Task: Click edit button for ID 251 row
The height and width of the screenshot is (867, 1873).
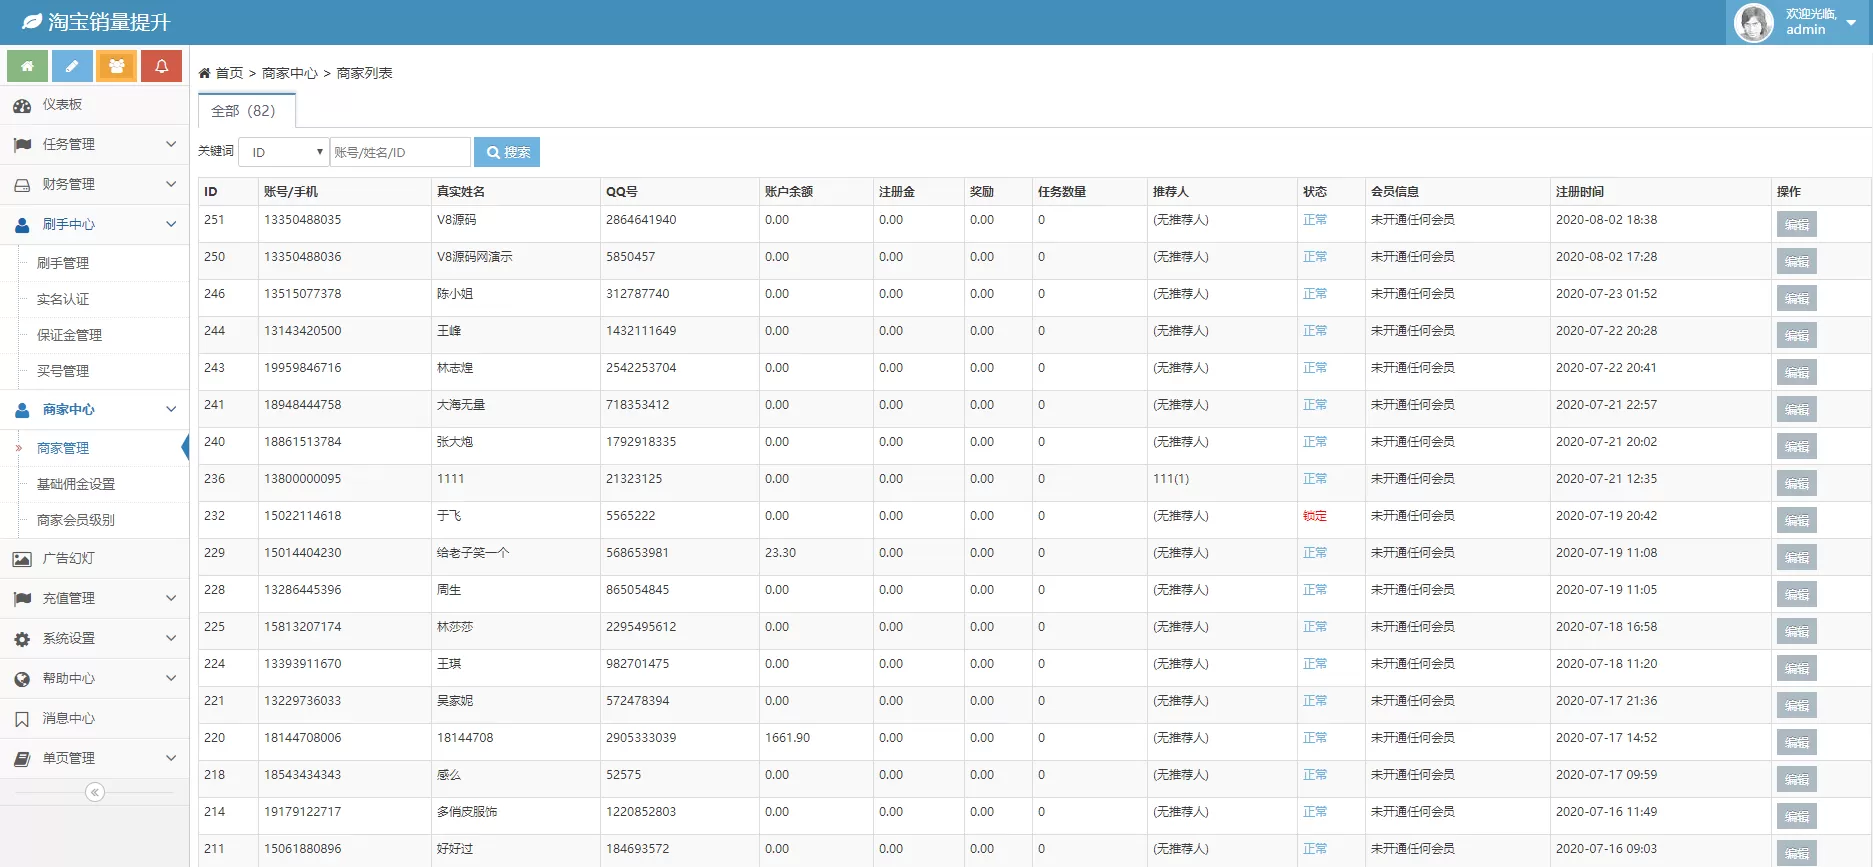Action: [1796, 225]
